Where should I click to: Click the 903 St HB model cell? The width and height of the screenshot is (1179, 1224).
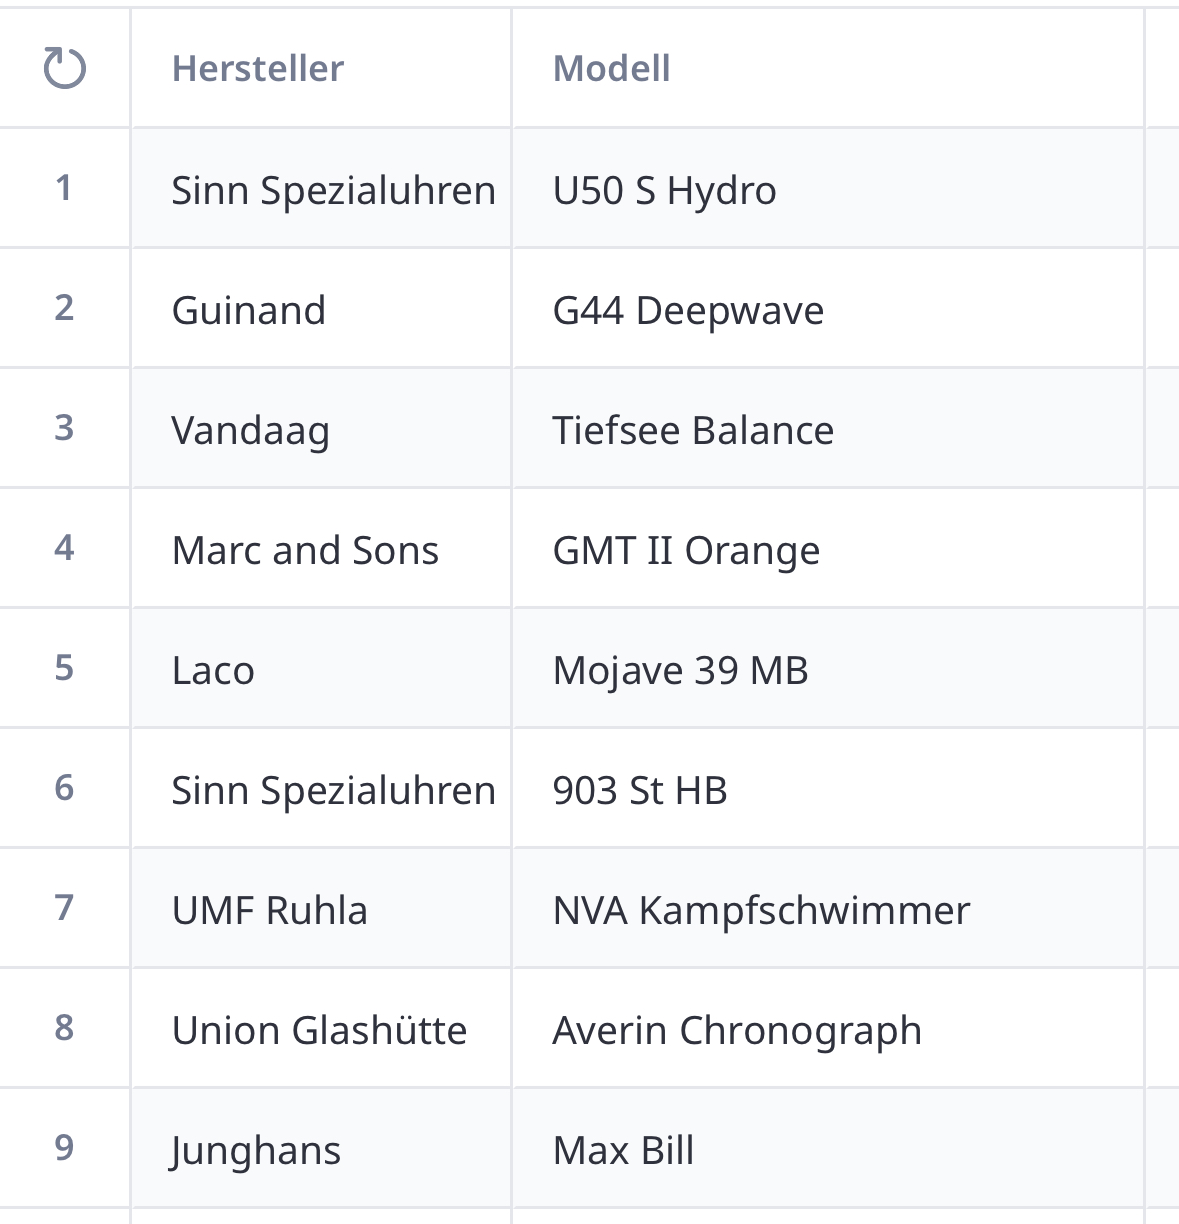coord(640,790)
